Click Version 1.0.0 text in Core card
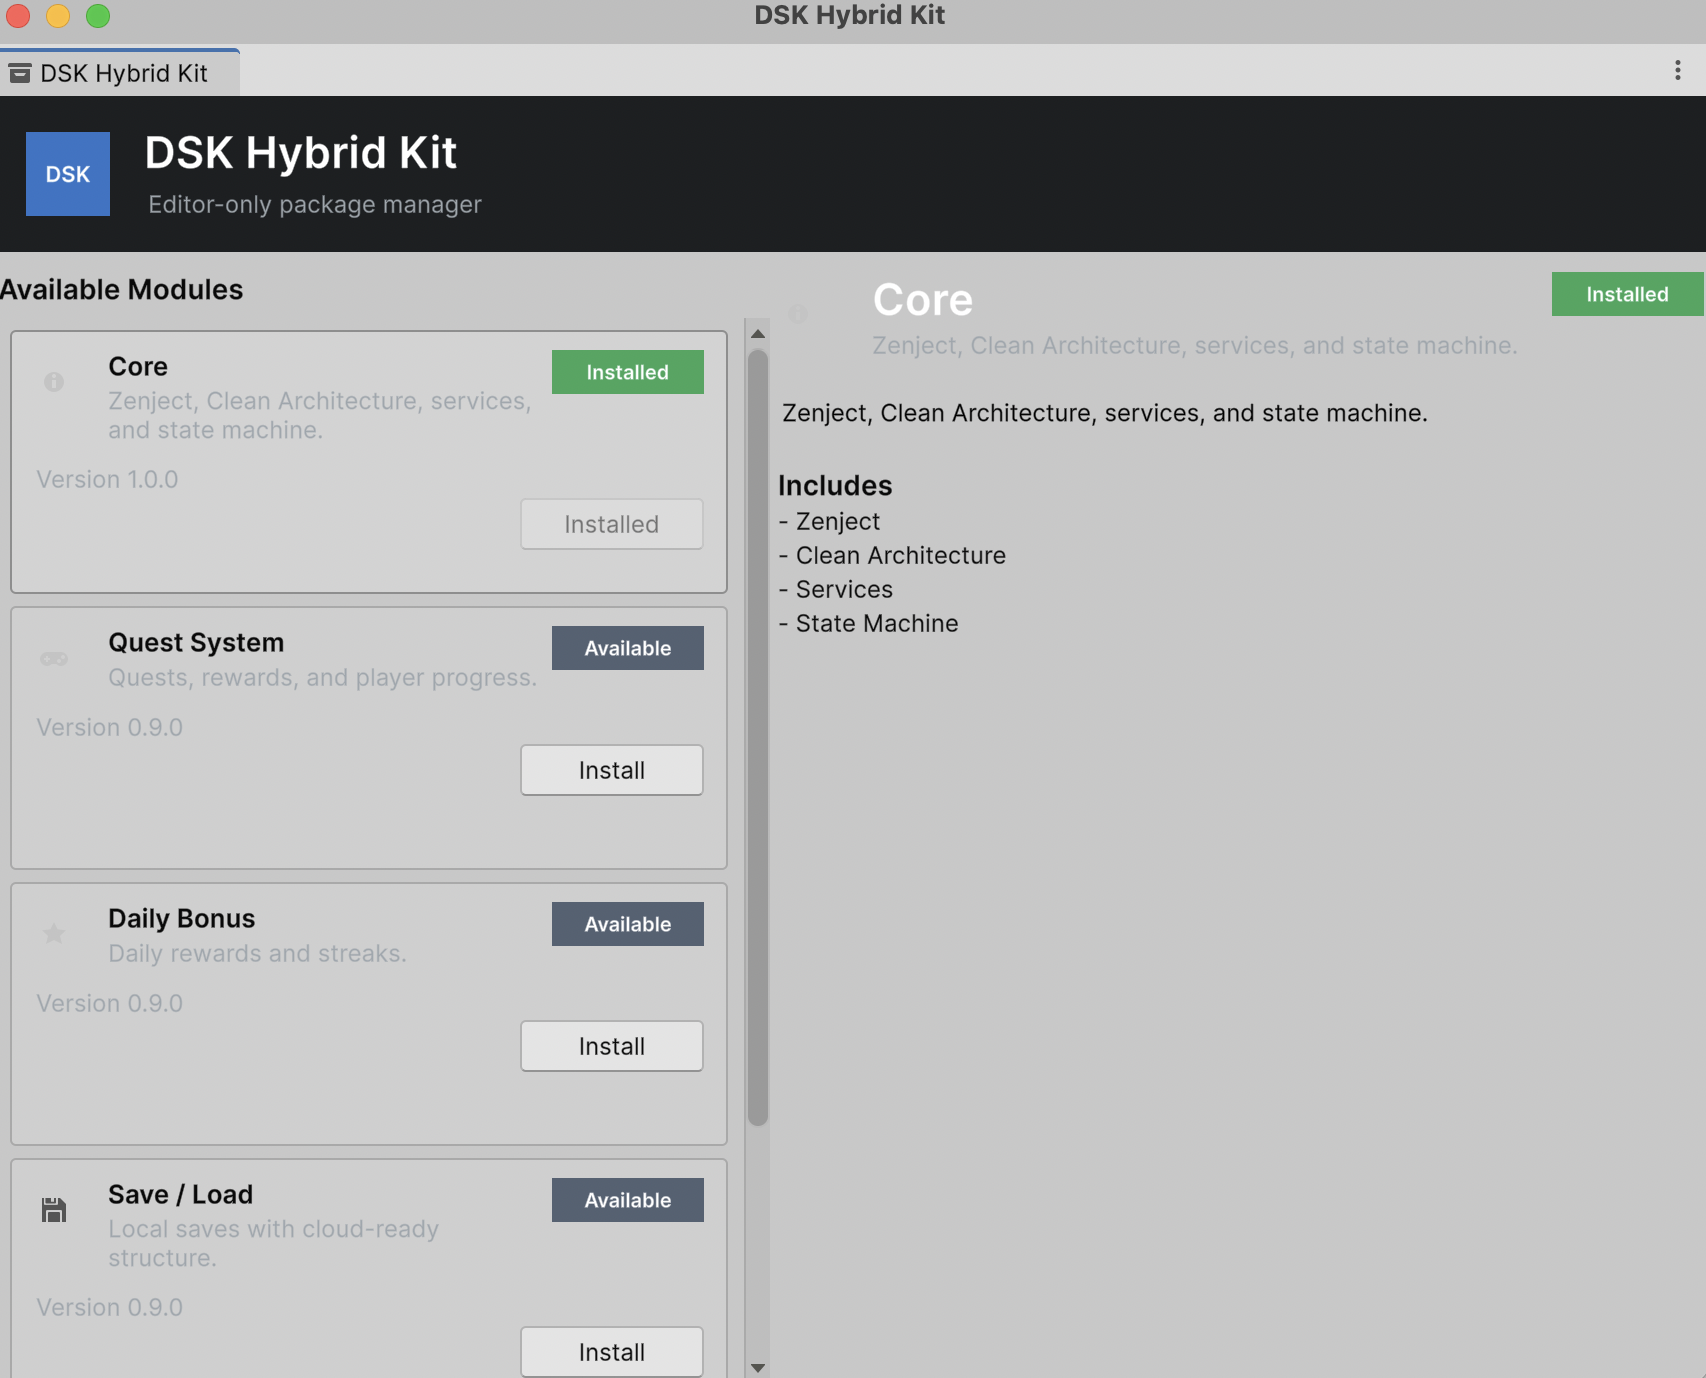The image size is (1706, 1378). tap(107, 479)
